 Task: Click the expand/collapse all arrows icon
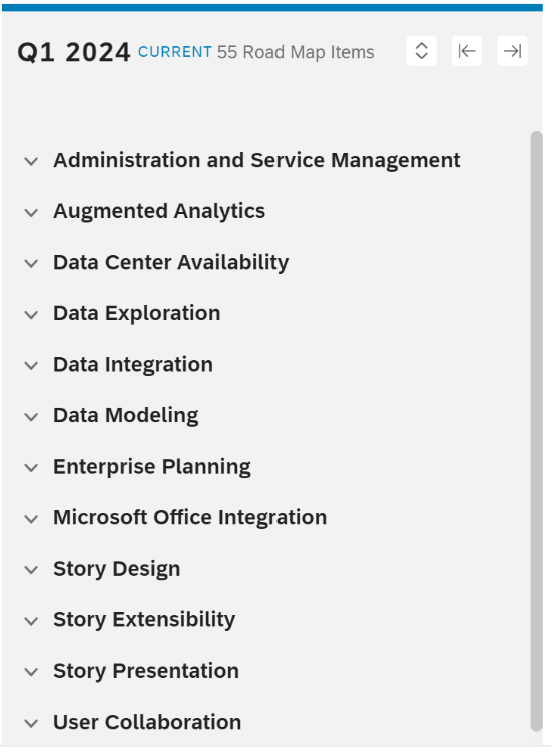pyautogui.click(x=422, y=51)
